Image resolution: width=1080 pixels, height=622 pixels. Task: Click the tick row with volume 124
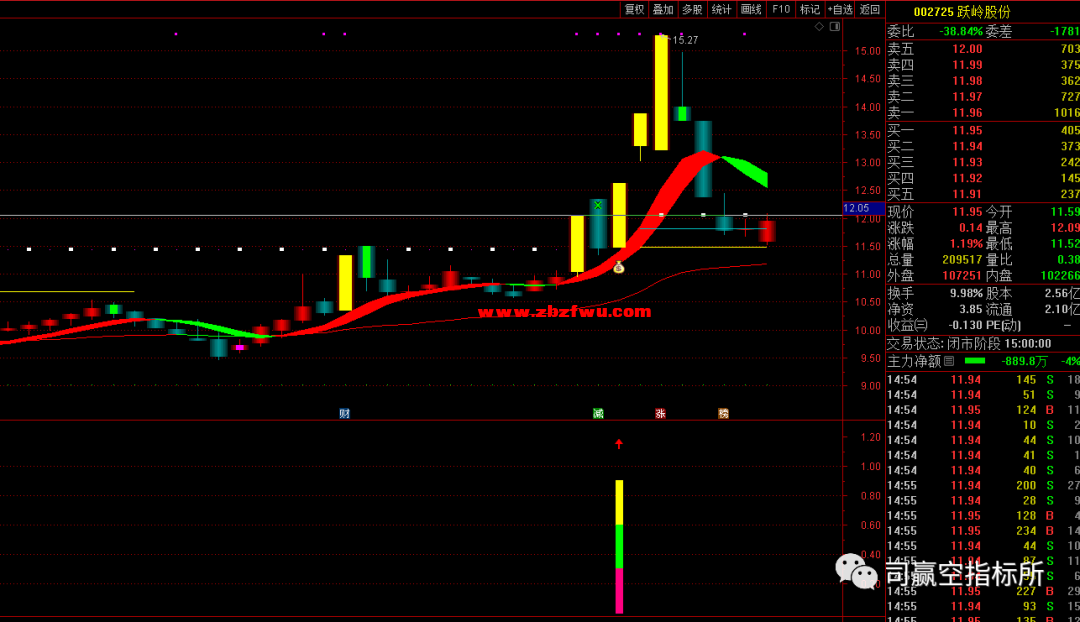(x=983, y=410)
